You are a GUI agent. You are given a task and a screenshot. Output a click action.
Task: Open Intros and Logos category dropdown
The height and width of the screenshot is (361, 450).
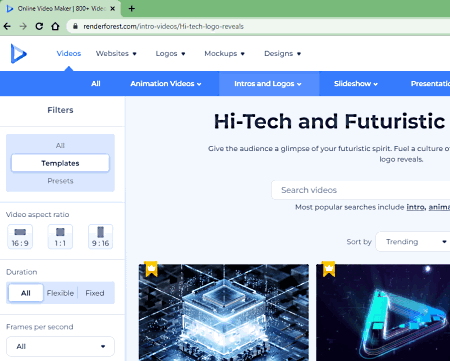pos(268,84)
